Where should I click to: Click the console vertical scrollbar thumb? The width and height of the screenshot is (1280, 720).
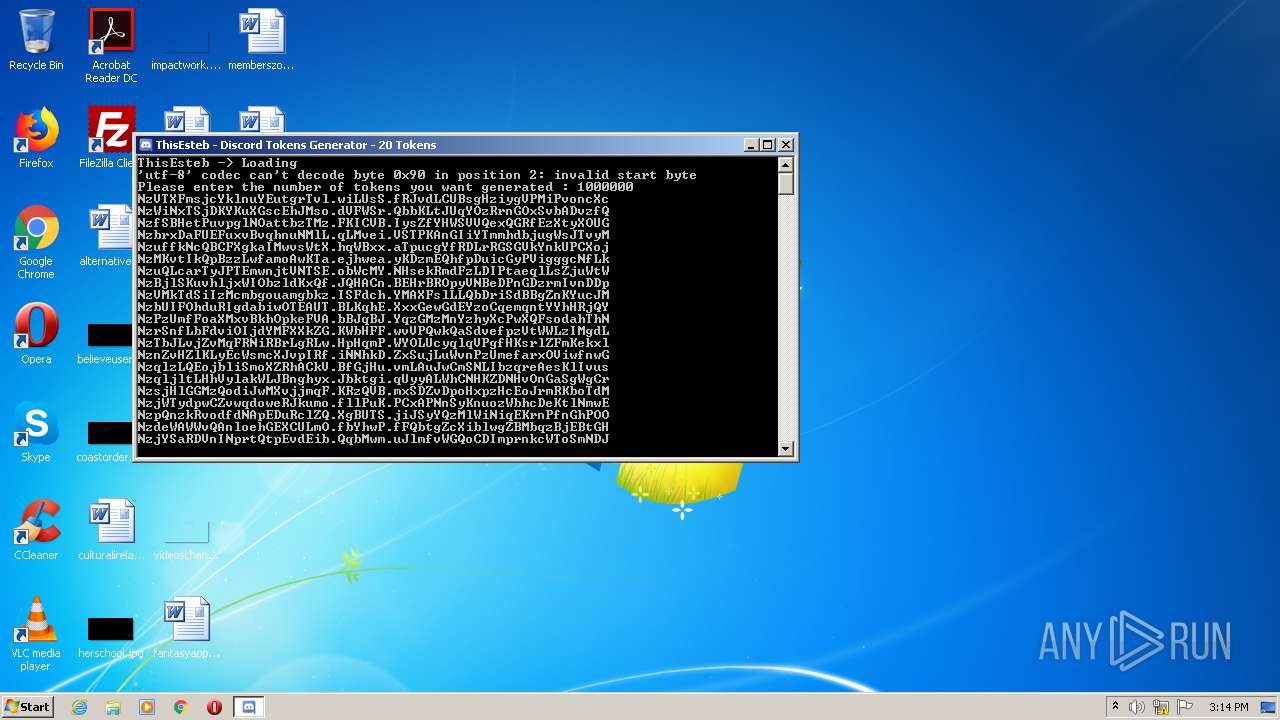pyautogui.click(x=786, y=183)
